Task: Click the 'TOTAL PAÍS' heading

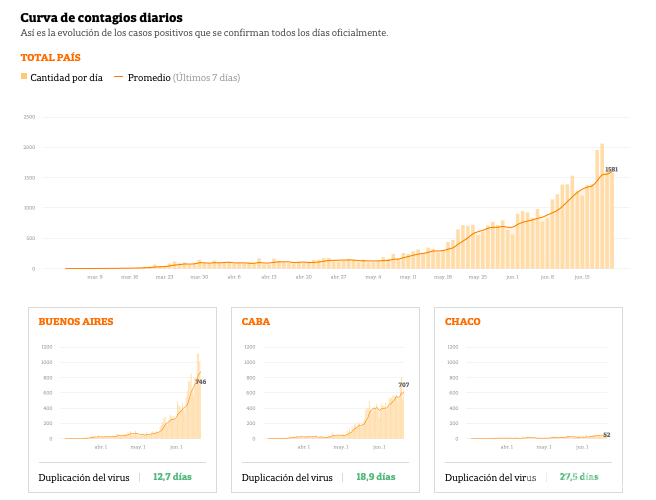Action: click(x=50, y=58)
